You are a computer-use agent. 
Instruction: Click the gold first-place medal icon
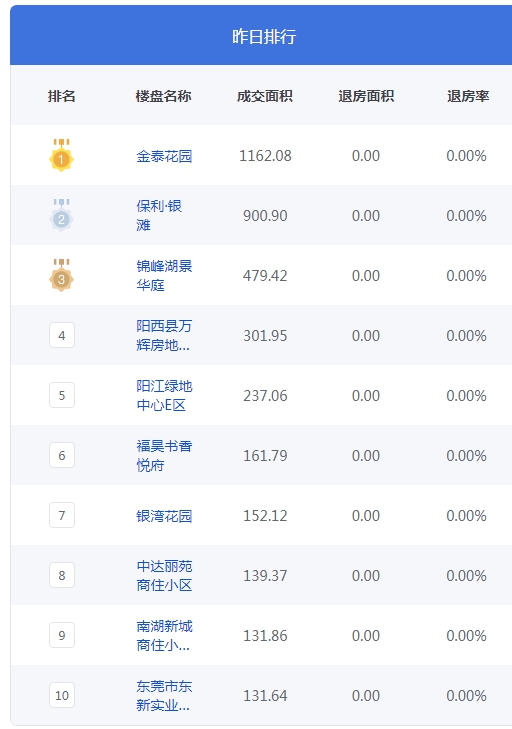pyautogui.click(x=61, y=155)
